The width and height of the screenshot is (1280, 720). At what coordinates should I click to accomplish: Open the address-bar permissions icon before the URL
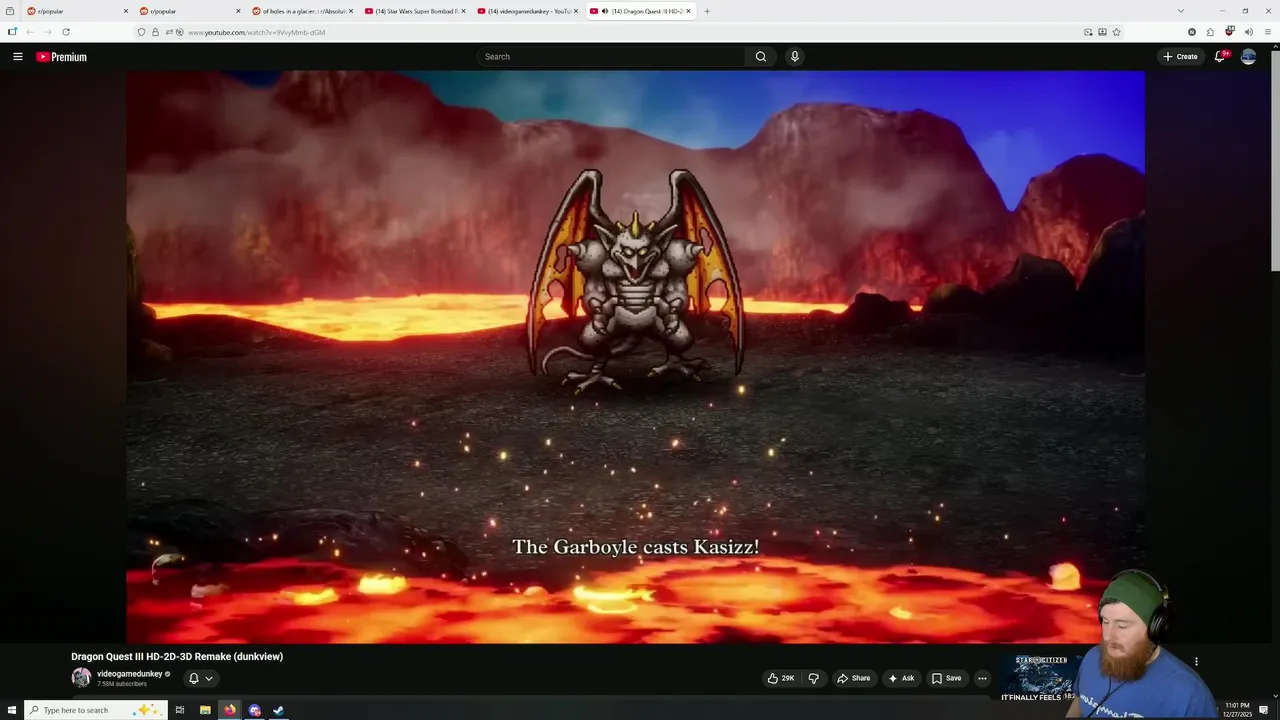click(x=168, y=32)
